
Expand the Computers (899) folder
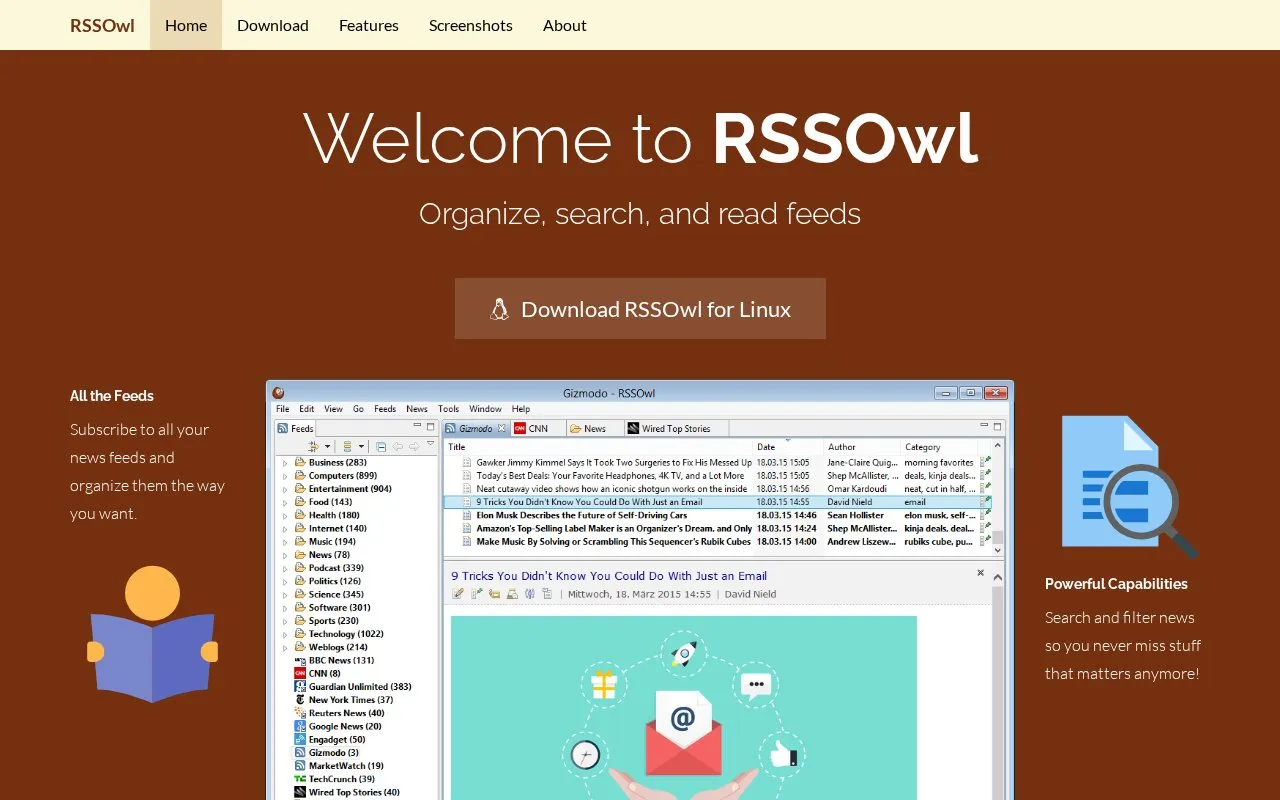pyautogui.click(x=284, y=476)
